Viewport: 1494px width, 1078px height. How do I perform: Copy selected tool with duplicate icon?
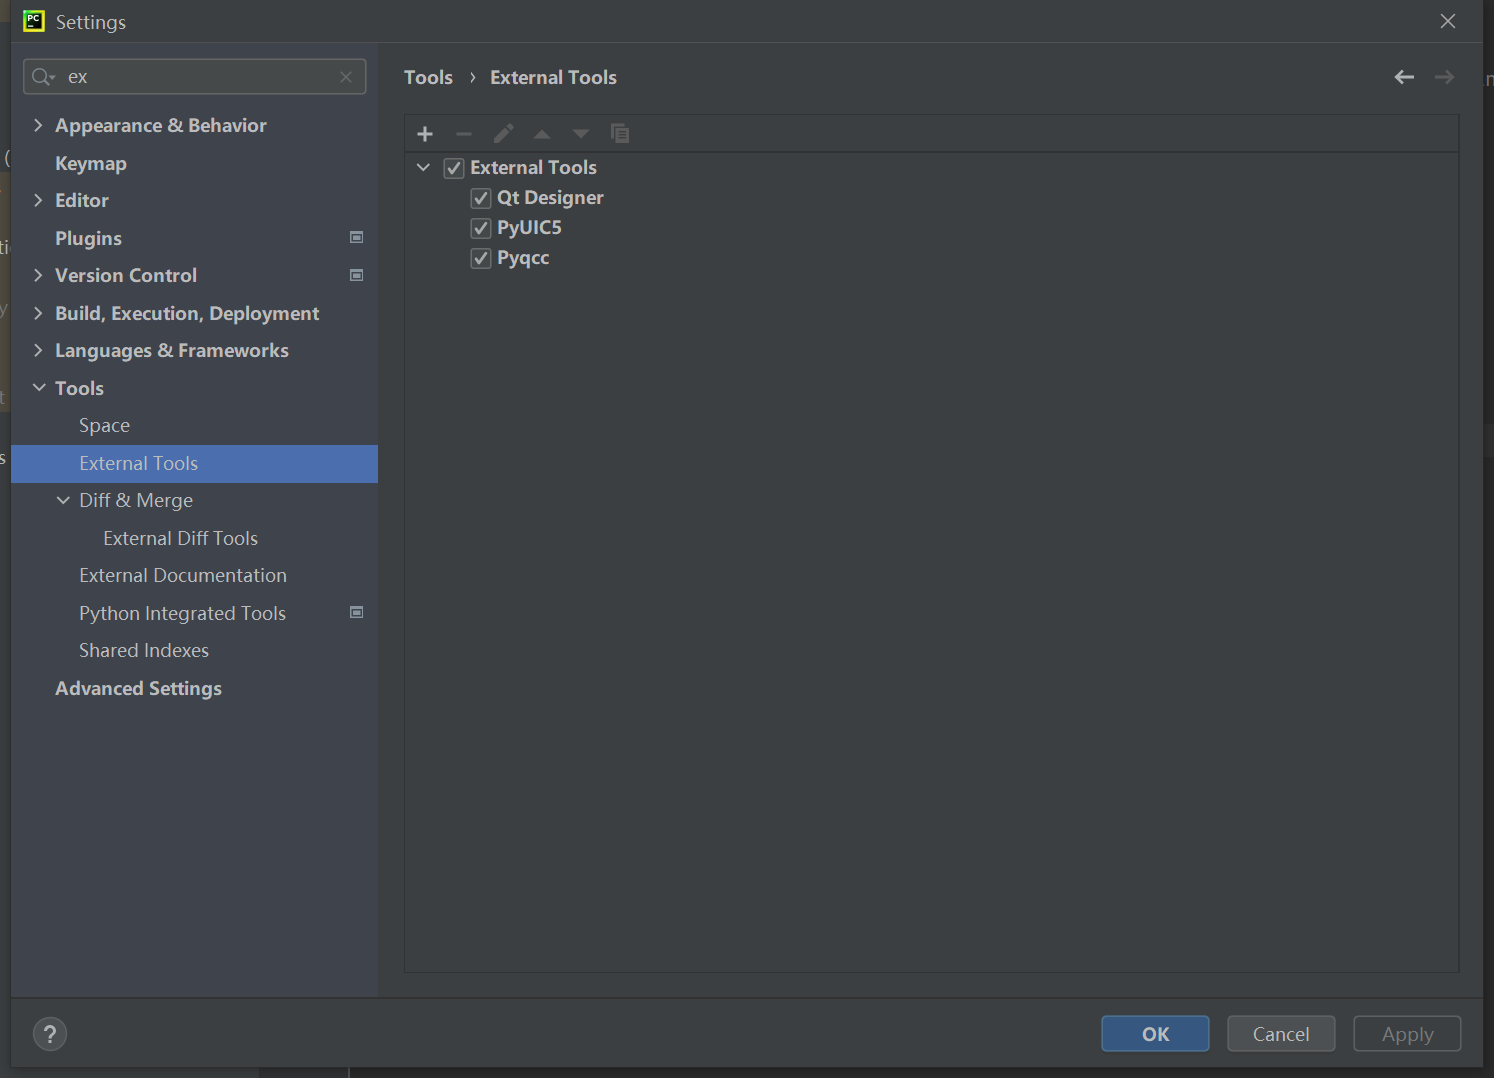coord(620,134)
